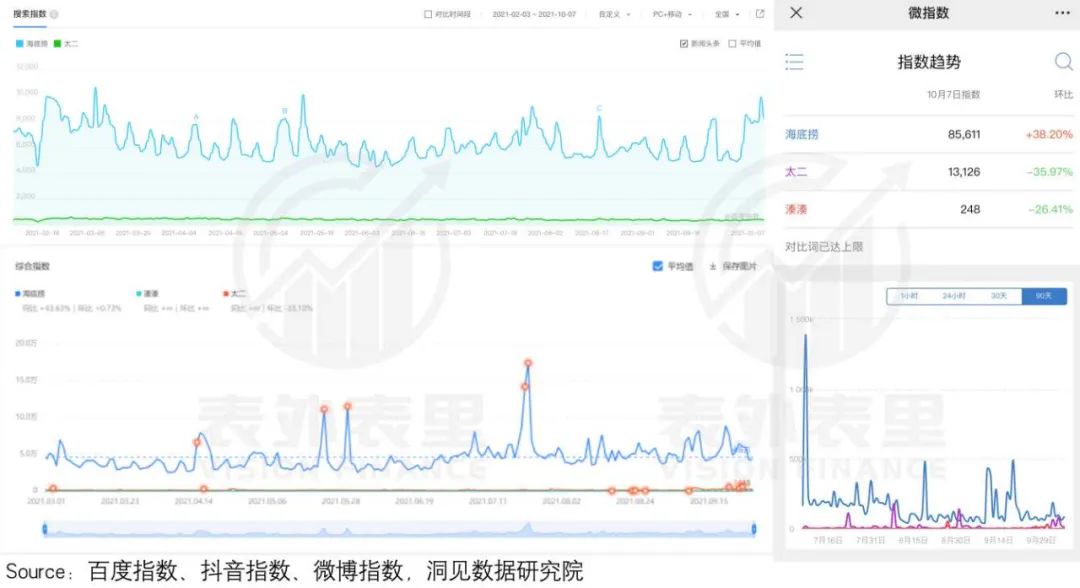Uncheck the 新闻头条 checkbox
Image resolution: width=1080 pixels, height=588 pixels.
coord(683,44)
